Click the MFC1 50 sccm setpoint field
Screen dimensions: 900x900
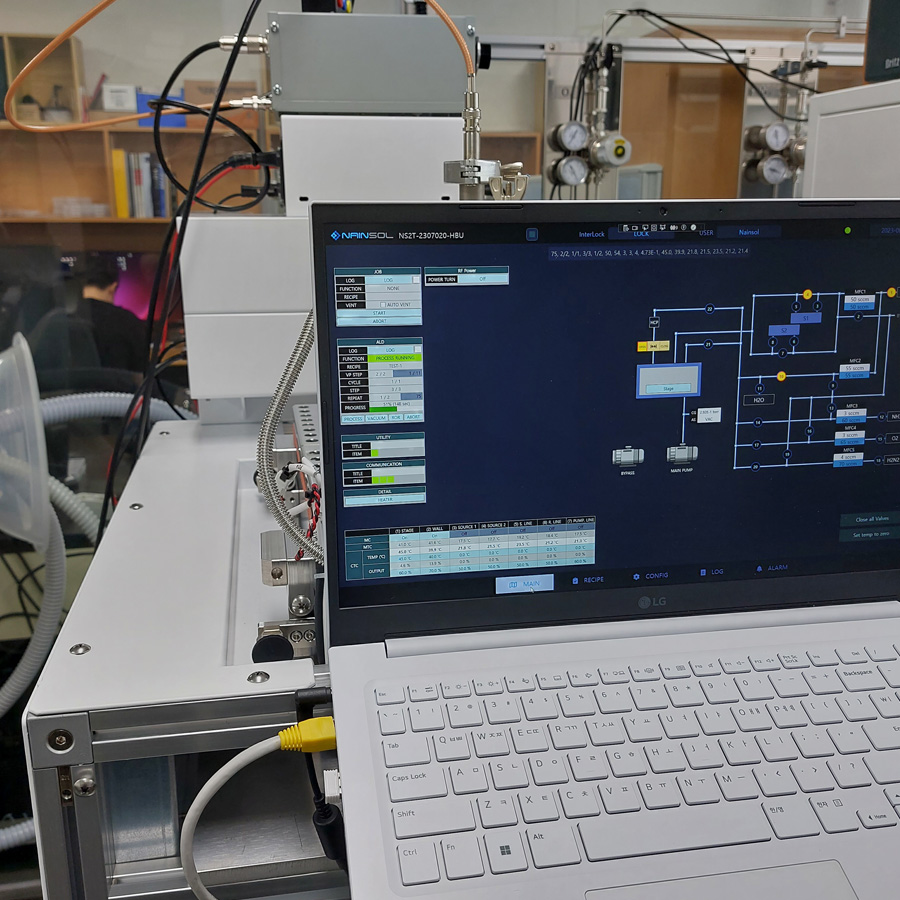859,299
